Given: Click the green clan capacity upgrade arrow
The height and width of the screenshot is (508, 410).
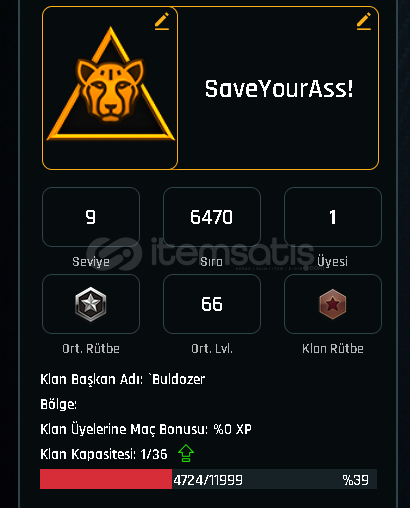Looking at the screenshot, I should (186, 453).
